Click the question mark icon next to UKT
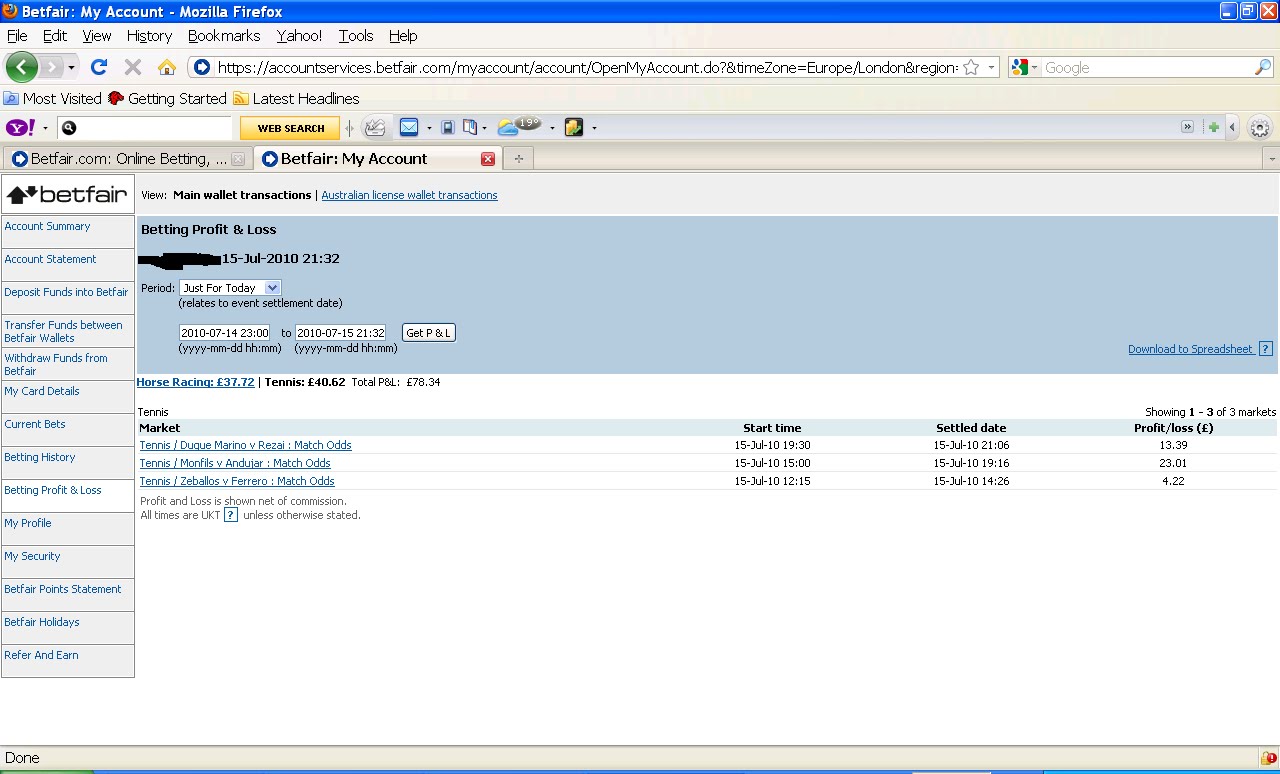 pyautogui.click(x=231, y=515)
